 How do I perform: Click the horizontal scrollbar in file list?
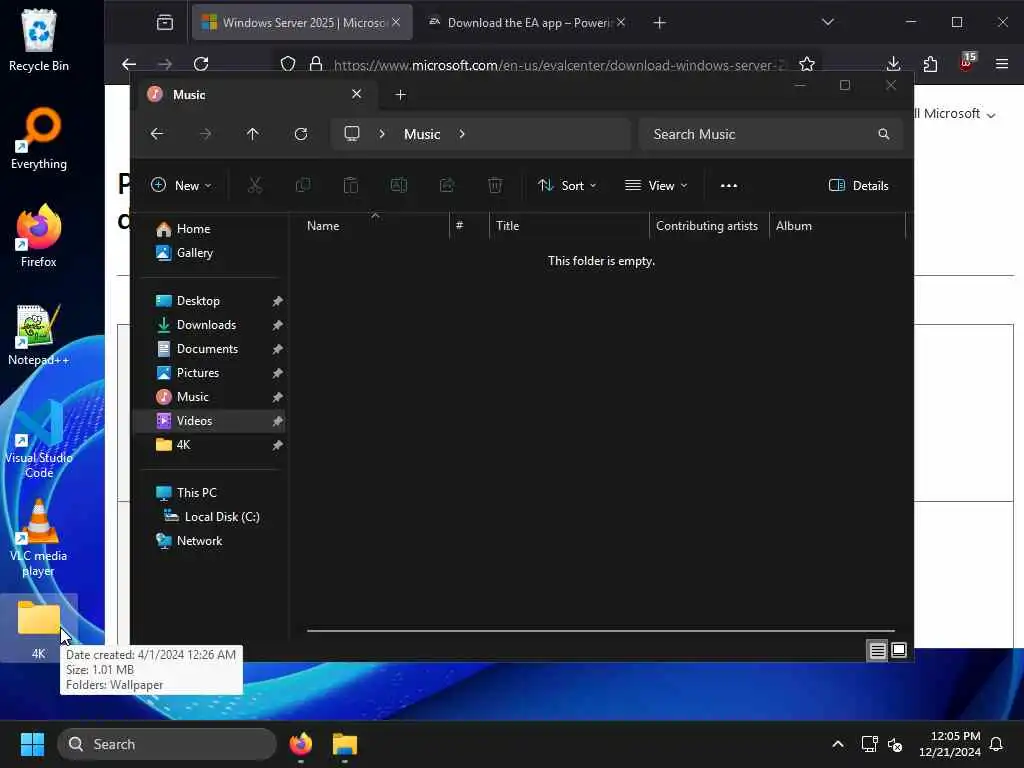pos(601,631)
